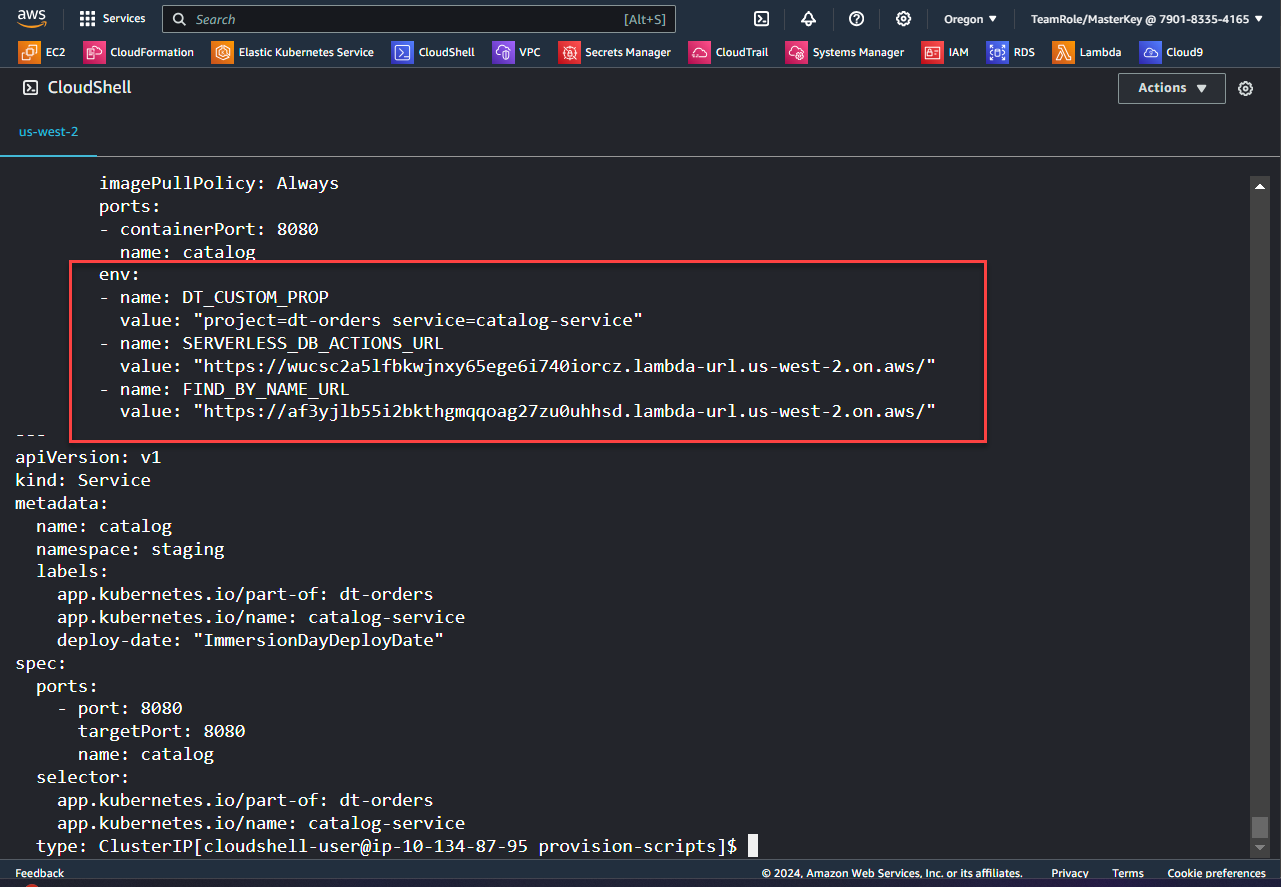This screenshot has width=1281, height=887.
Task: Open Elastic Kubernetes Service shortcut
Action: (x=293, y=52)
